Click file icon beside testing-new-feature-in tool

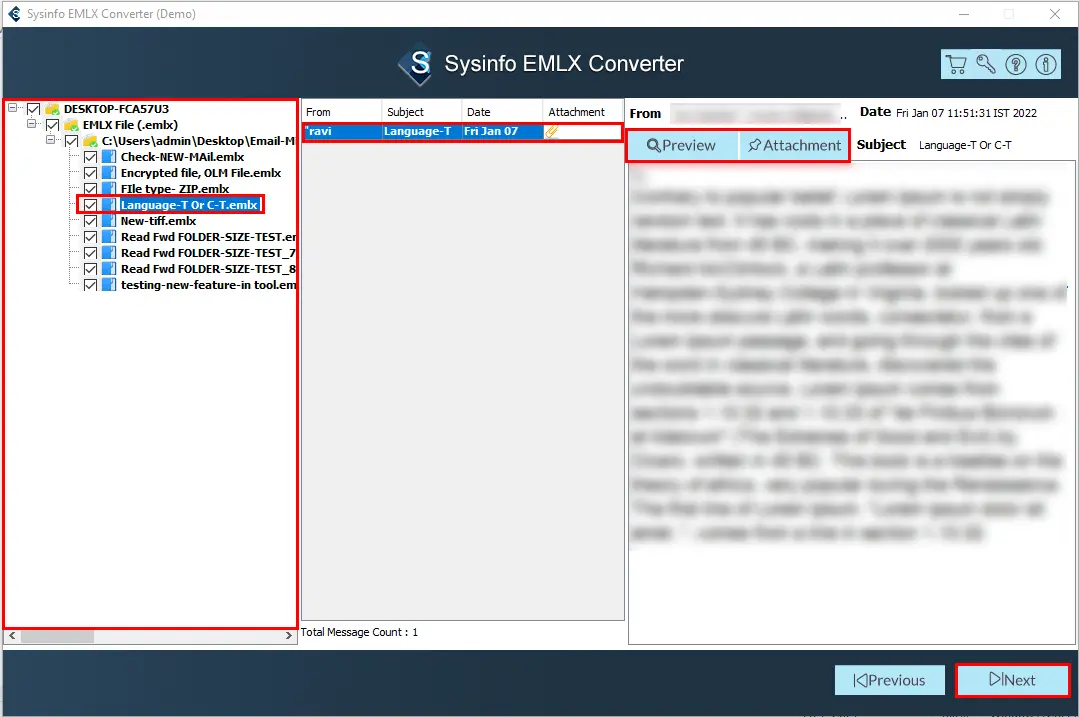click(109, 285)
